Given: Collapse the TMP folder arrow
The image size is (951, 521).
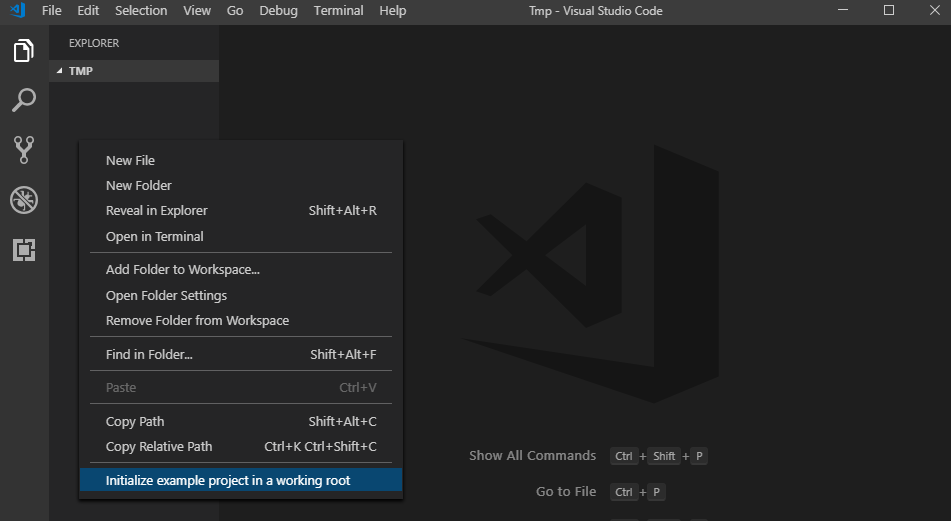Looking at the screenshot, I should click(59, 71).
